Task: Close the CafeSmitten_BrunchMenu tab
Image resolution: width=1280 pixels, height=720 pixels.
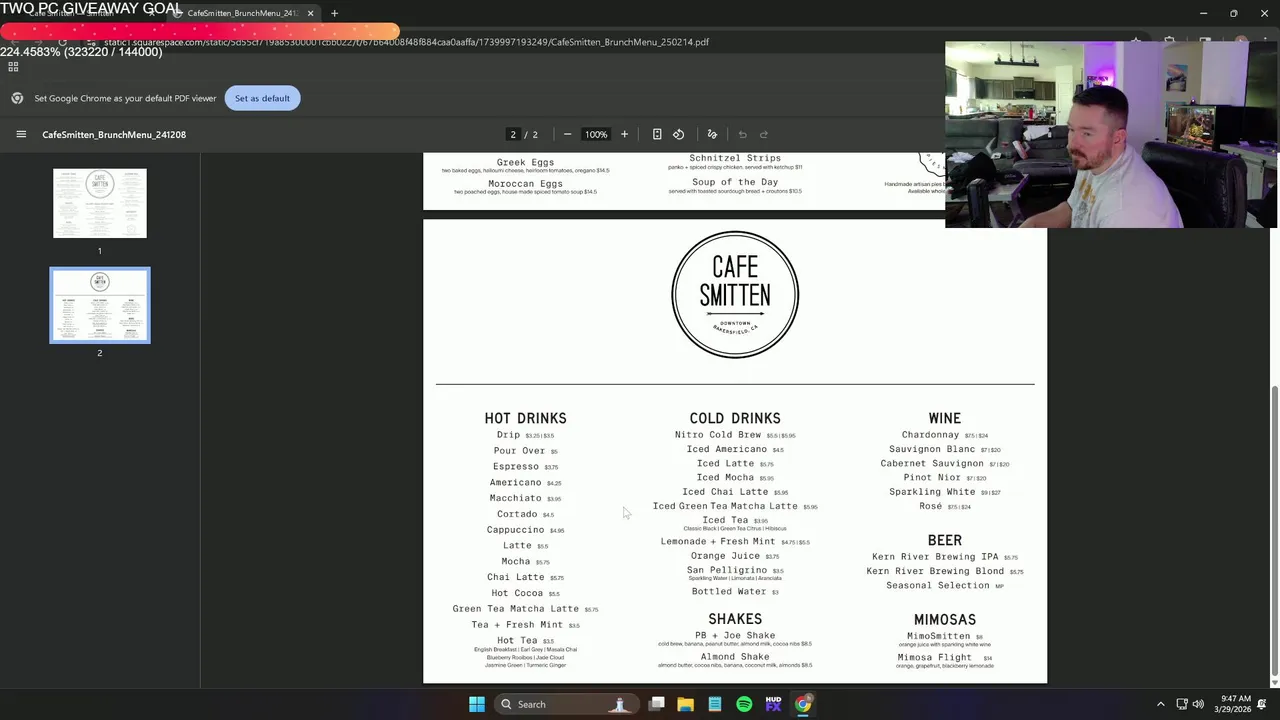Action: (310, 13)
